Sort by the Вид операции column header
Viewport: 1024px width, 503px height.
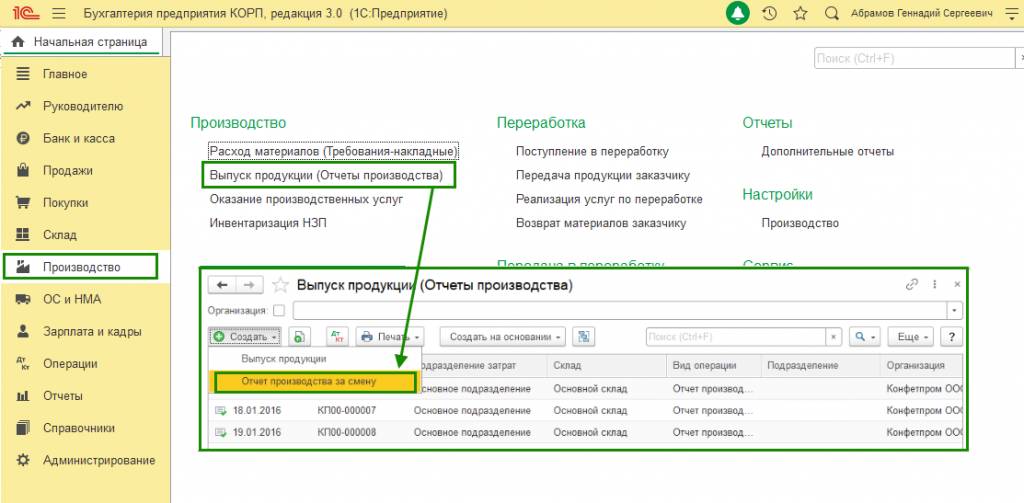[x=714, y=365]
